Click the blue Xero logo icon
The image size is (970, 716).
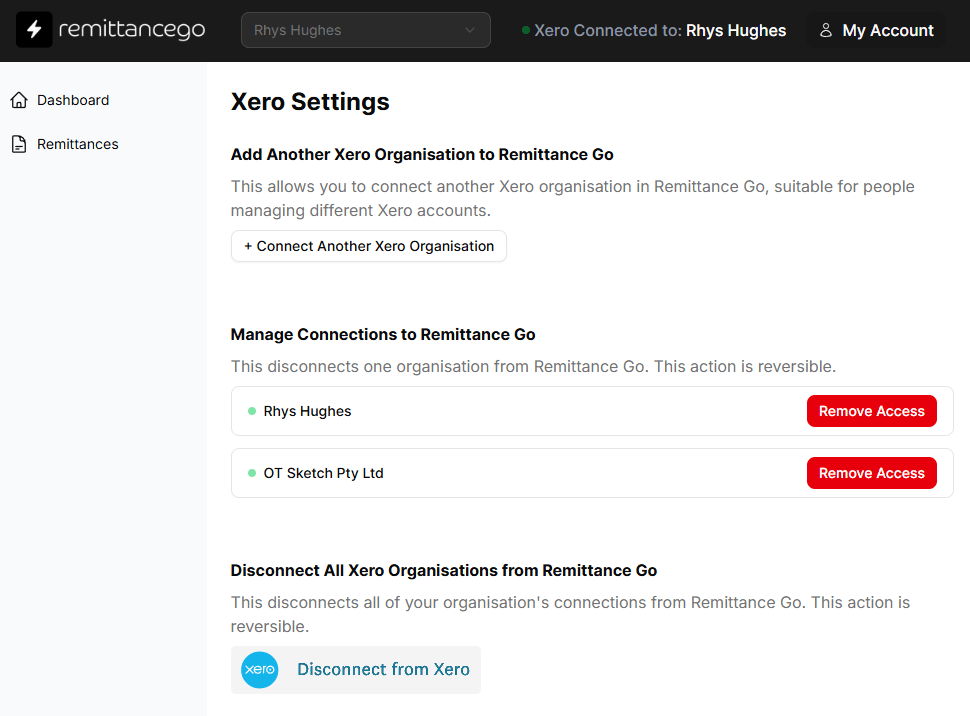point(260,670)
